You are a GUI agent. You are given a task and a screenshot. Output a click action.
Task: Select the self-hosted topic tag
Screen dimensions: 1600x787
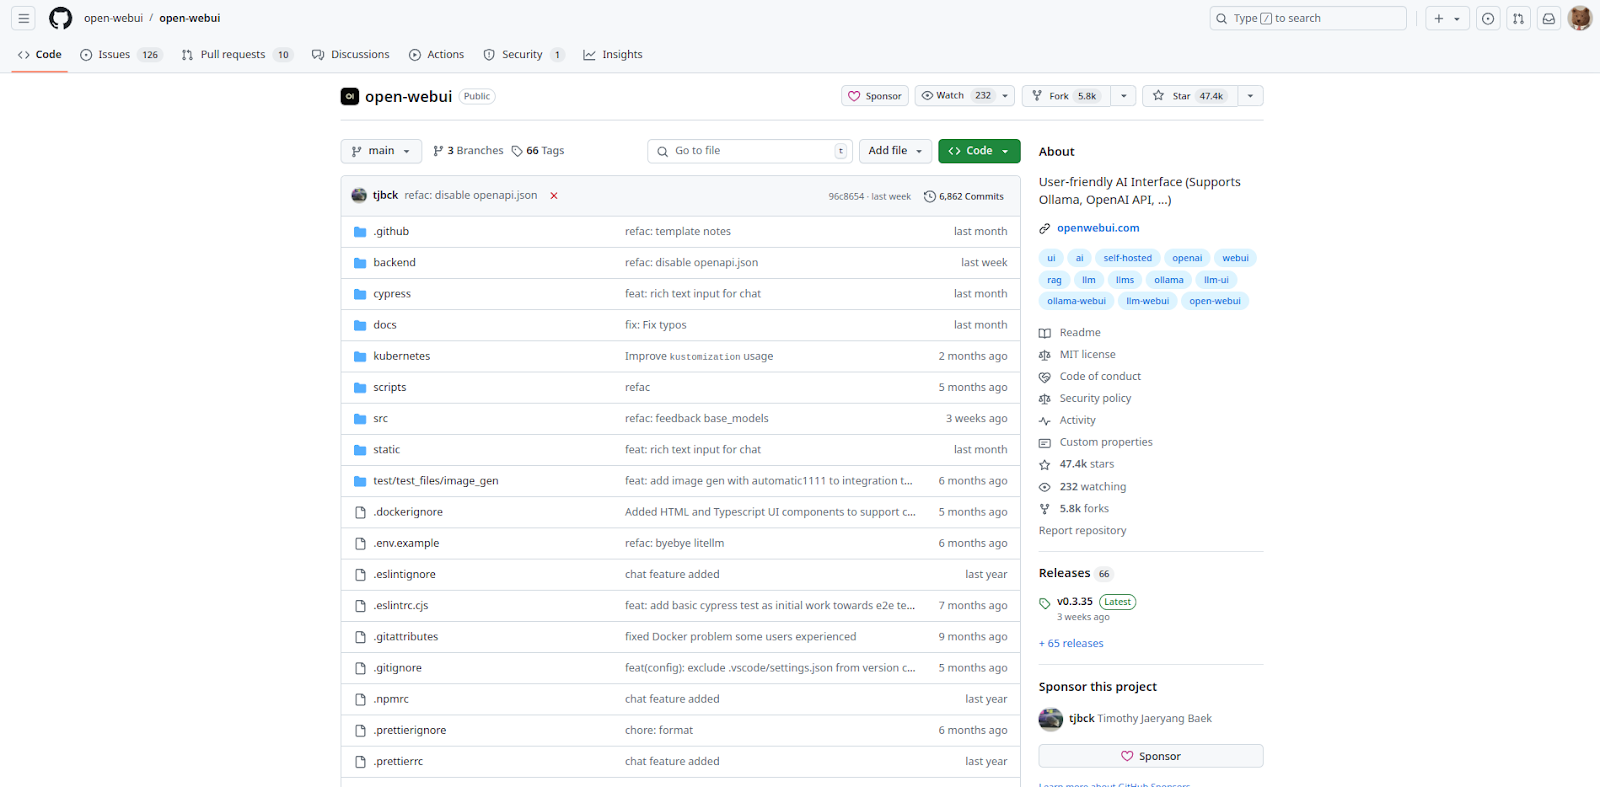pos(1127,258)
